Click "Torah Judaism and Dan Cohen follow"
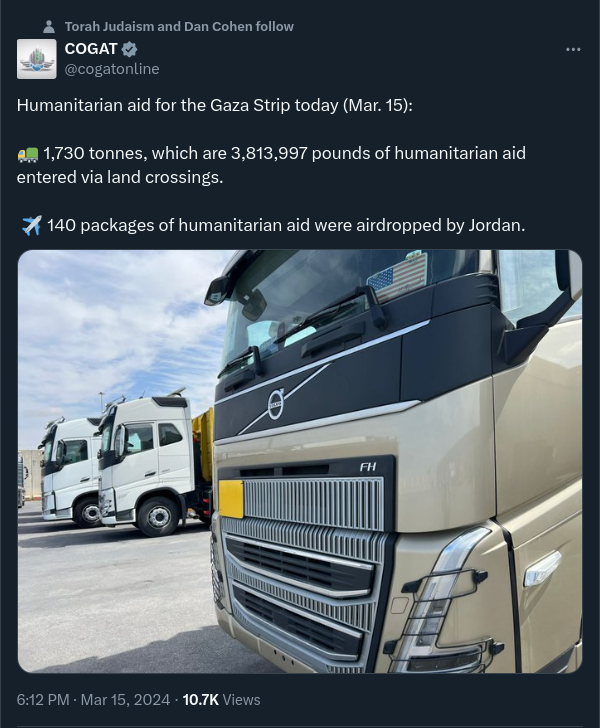Image resolution: width=600 pixels, height=728 pixels. click(x=179, y=27)
